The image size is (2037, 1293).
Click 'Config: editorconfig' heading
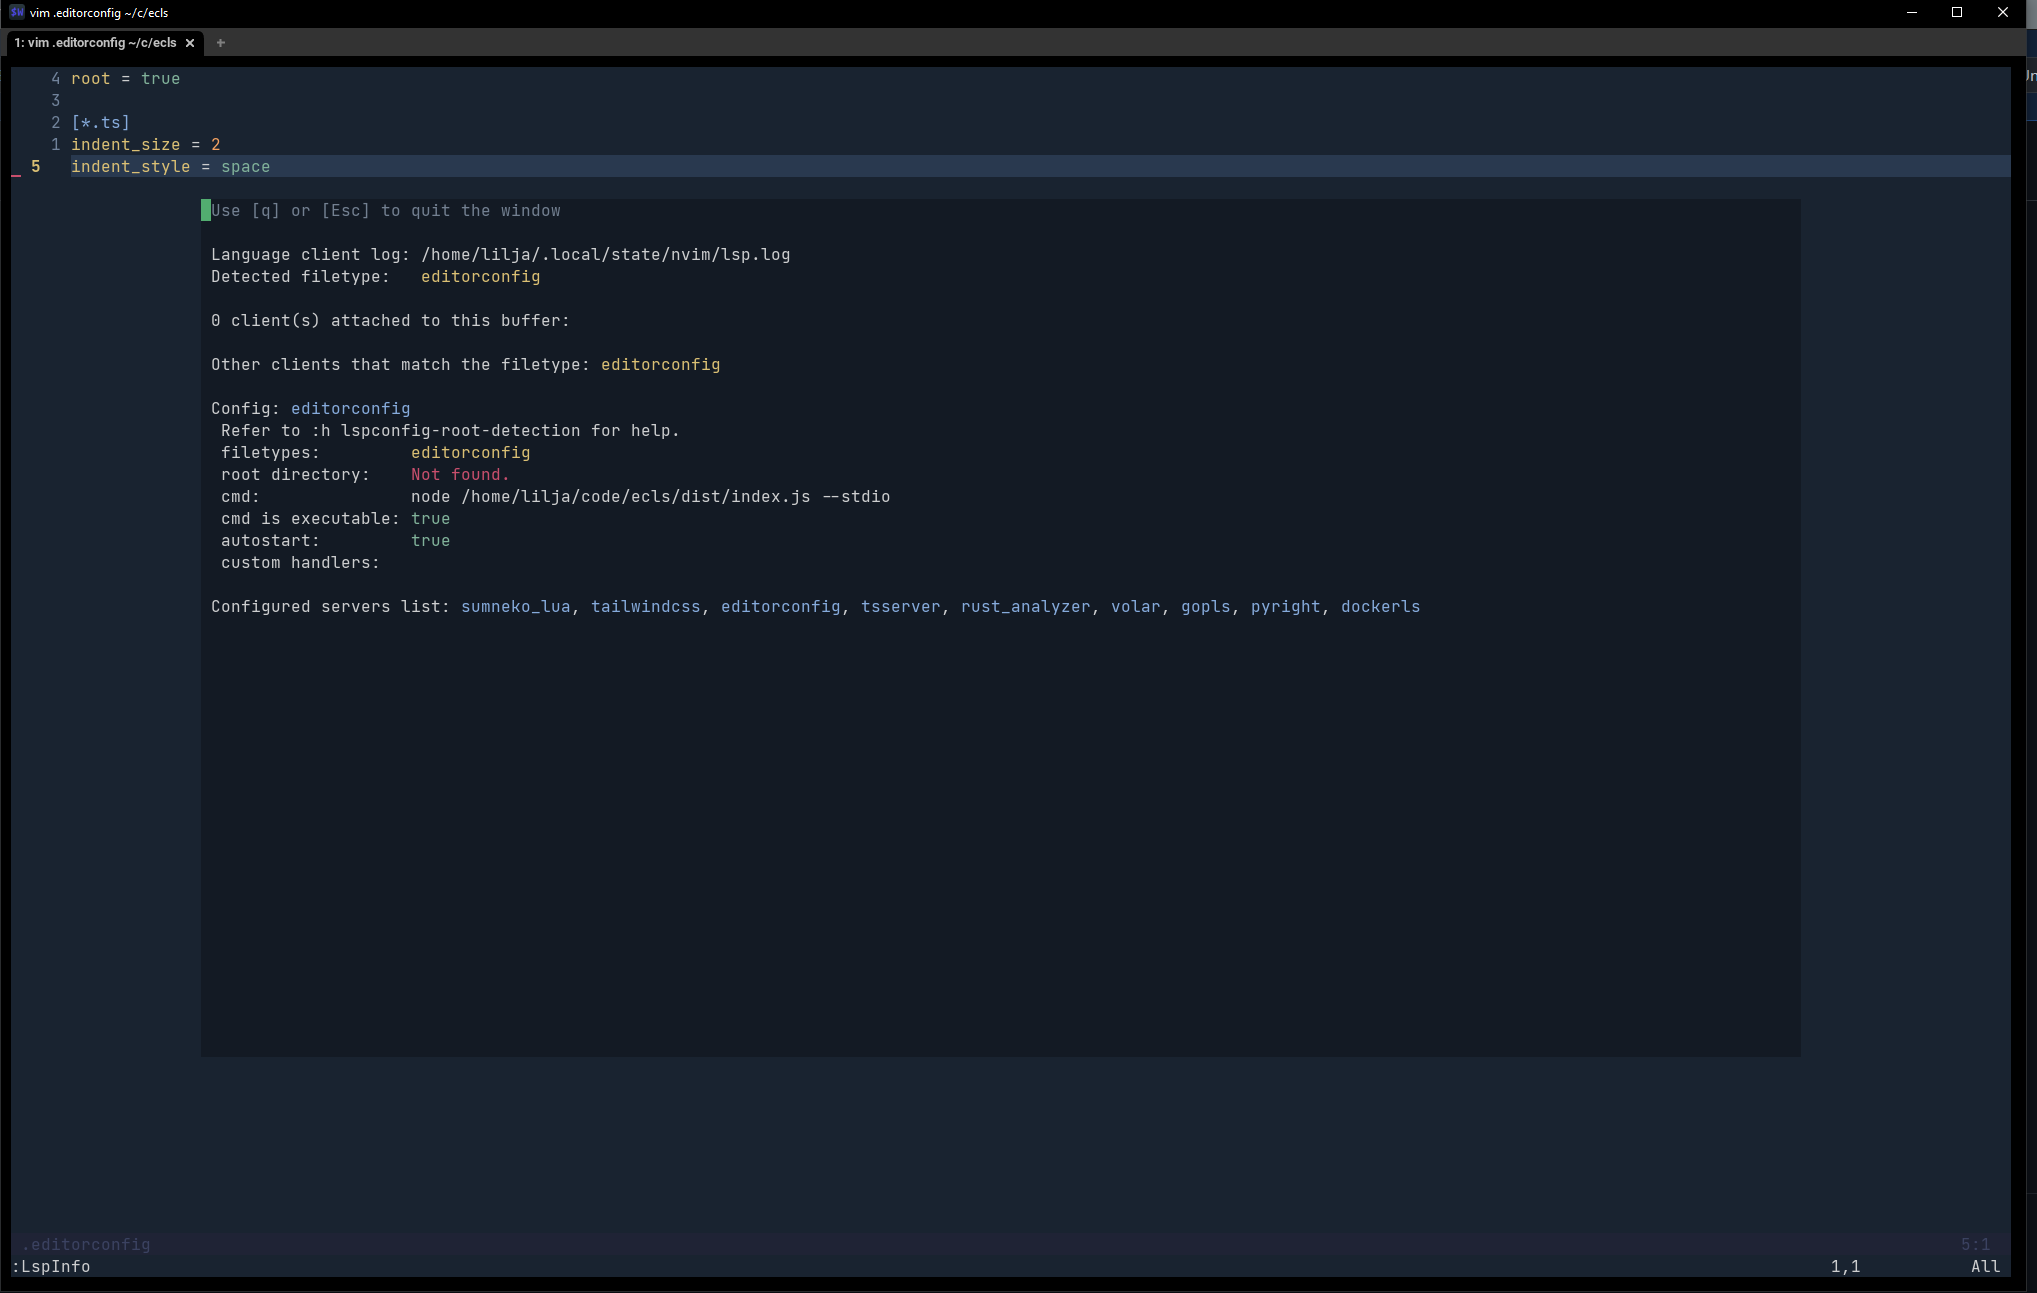(311, 409)
